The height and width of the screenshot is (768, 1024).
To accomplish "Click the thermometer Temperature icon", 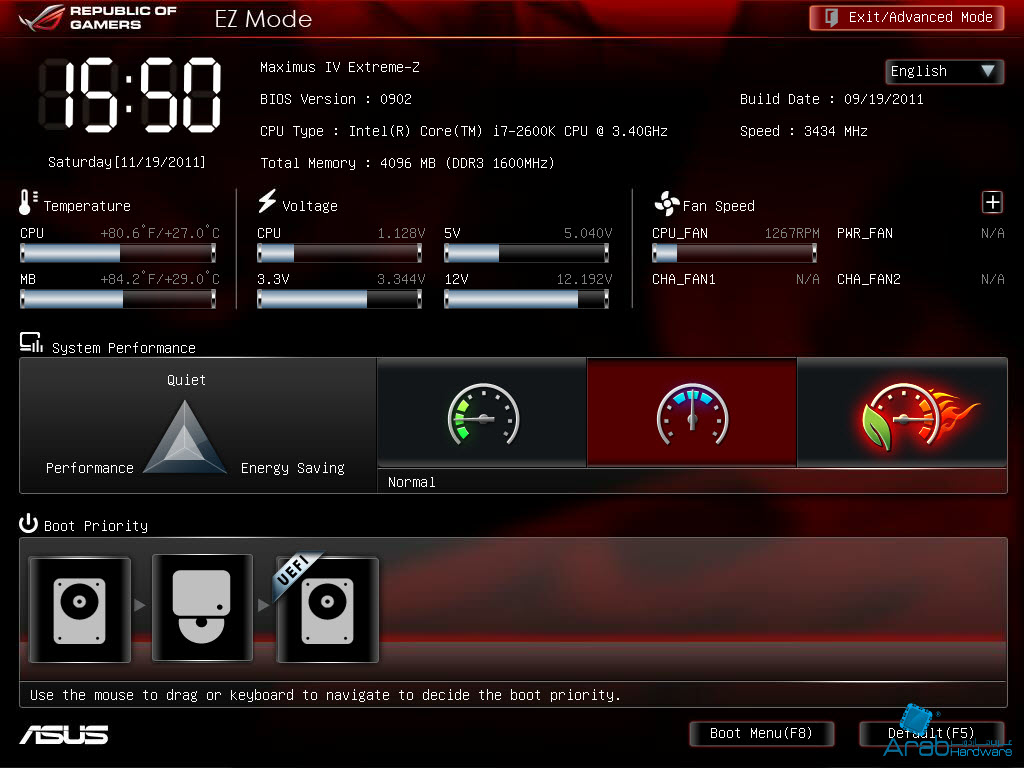I will pos(27,202).
